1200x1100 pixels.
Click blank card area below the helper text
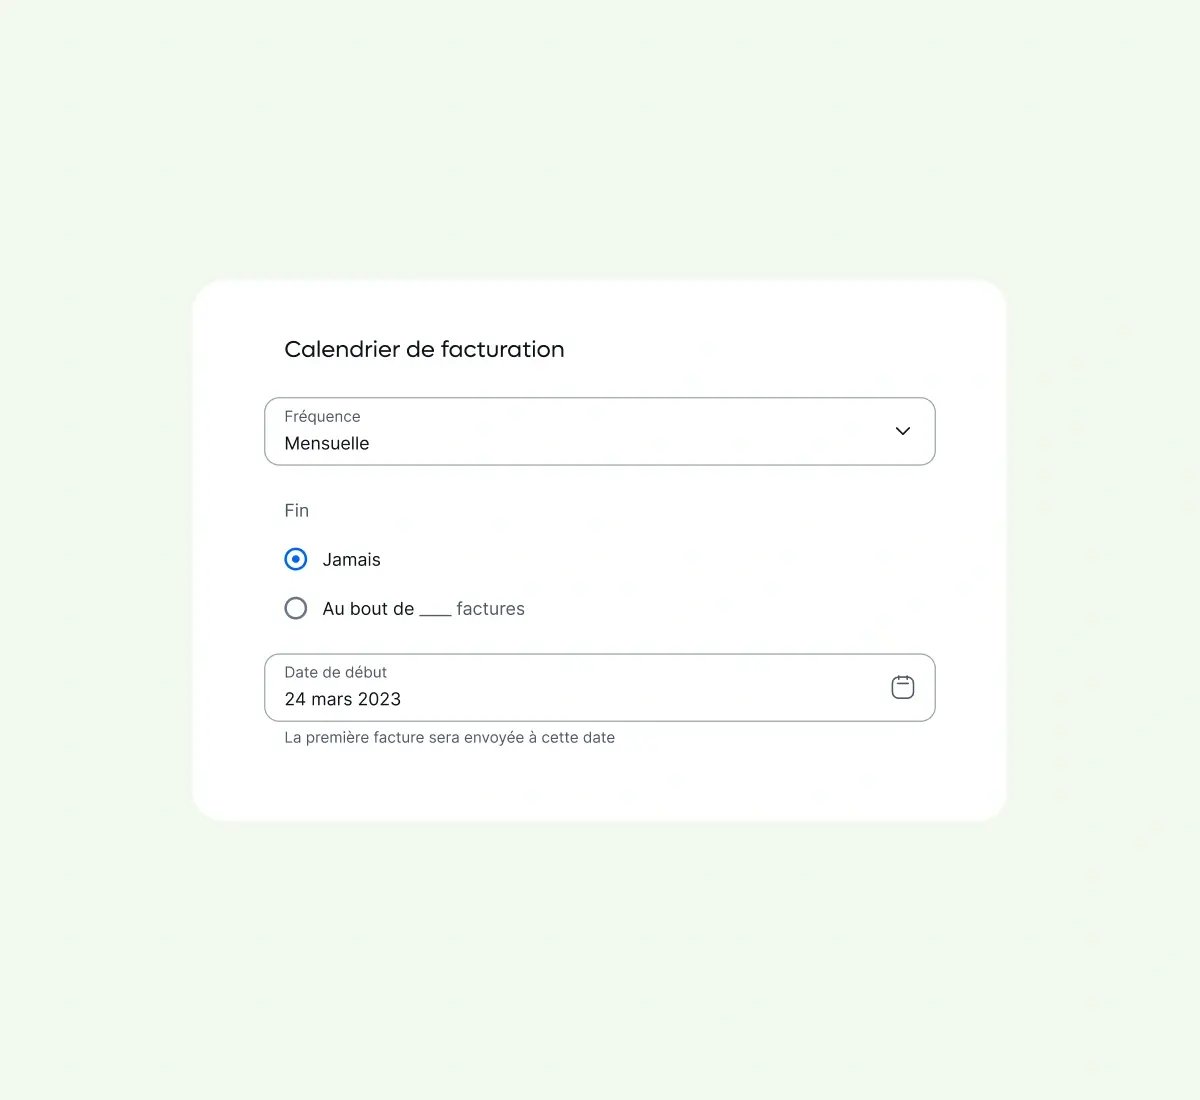600,785
